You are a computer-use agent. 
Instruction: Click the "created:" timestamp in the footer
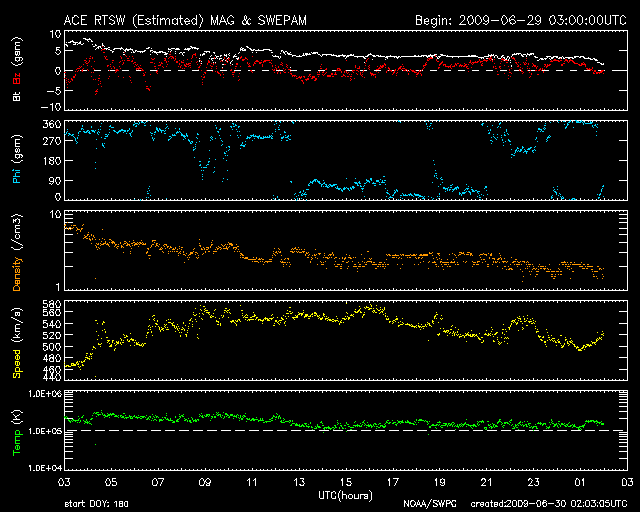point(549,504)
